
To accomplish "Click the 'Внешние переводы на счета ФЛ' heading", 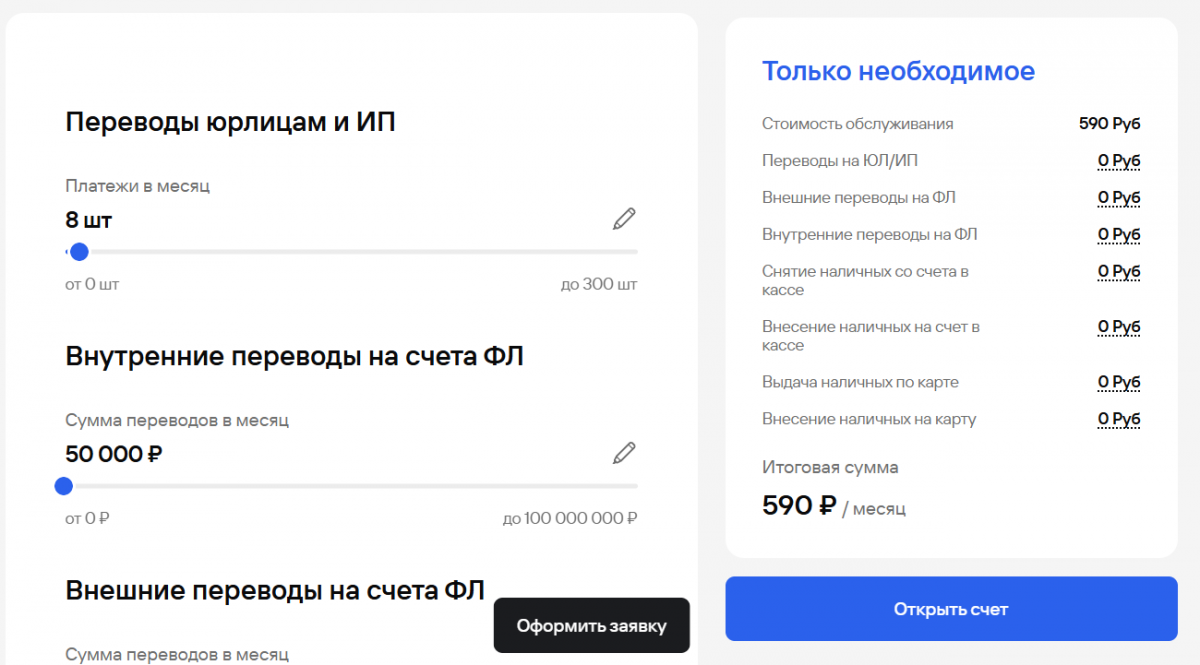I will click(x=275, y=591).
